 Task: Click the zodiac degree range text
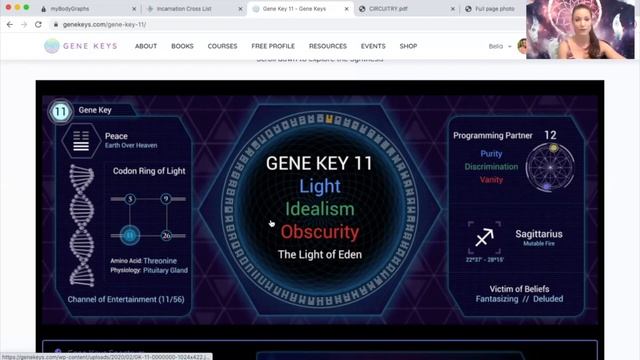point(484,260)
